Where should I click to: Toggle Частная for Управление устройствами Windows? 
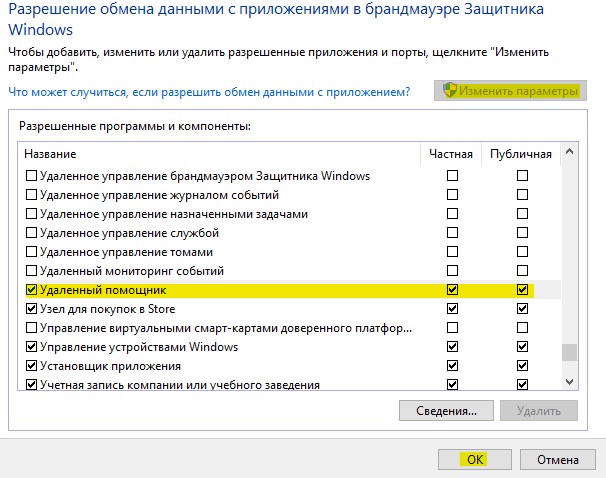452,347
